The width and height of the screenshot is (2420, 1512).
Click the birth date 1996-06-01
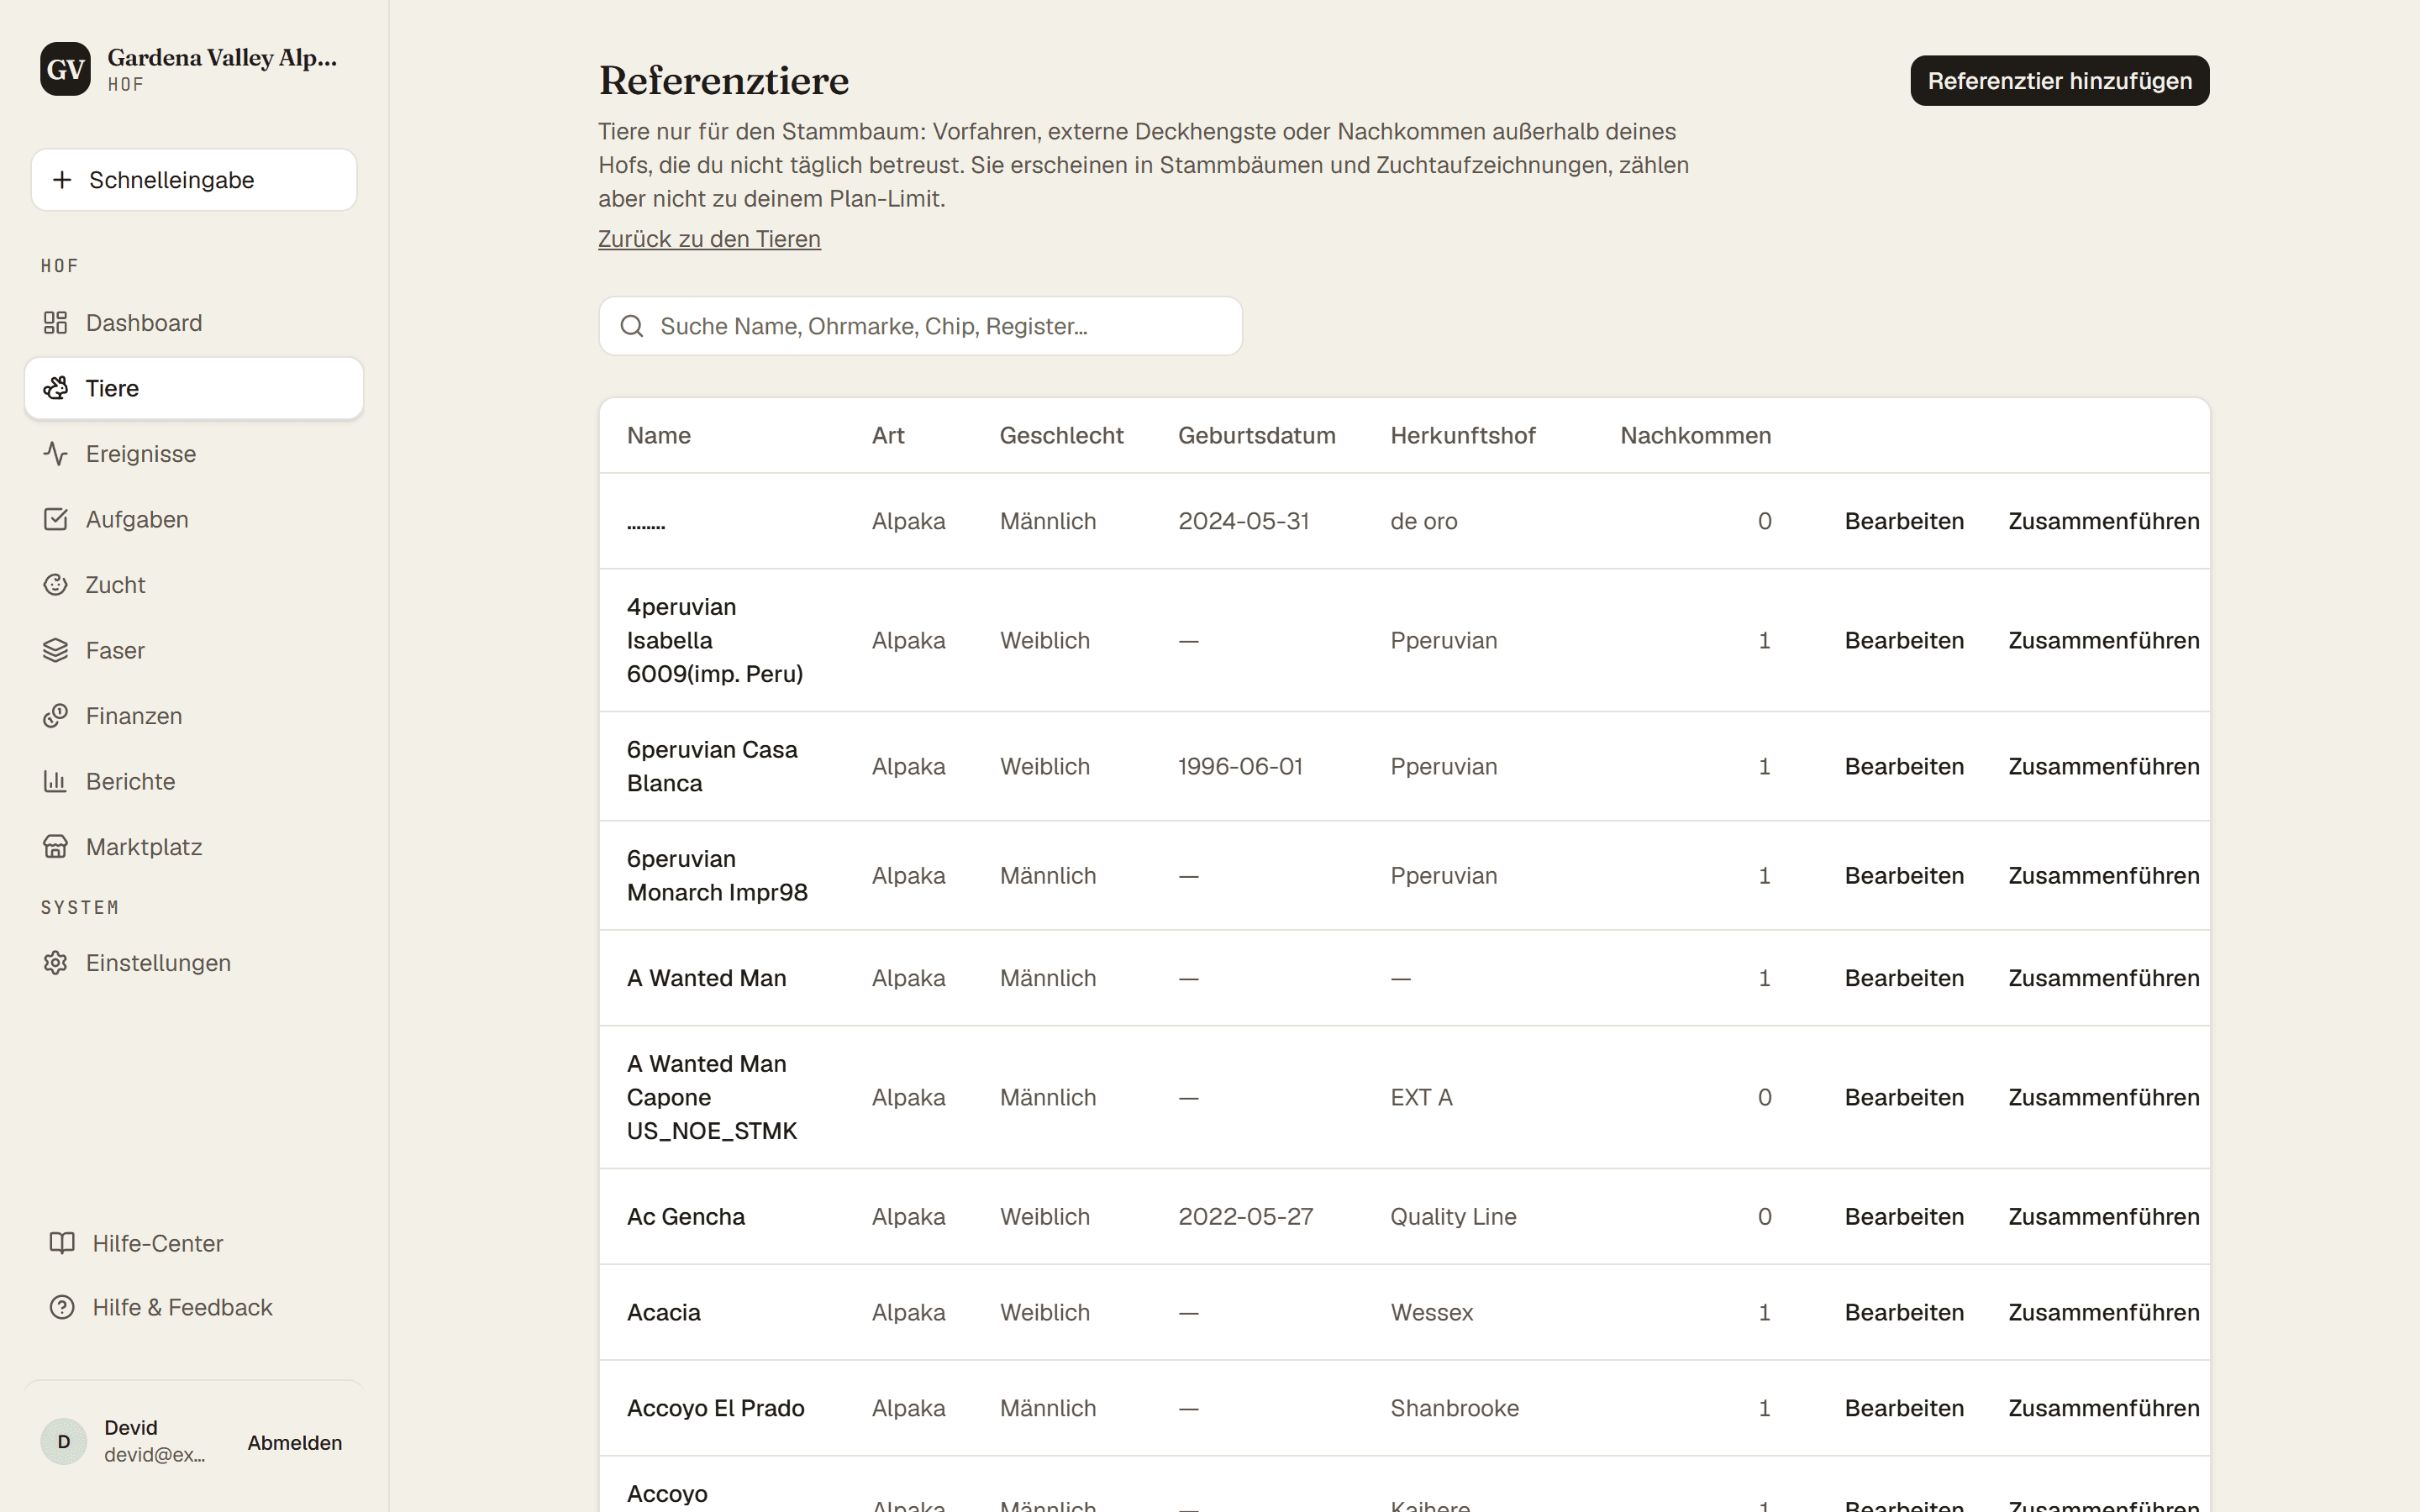(x=1240, y=766)
